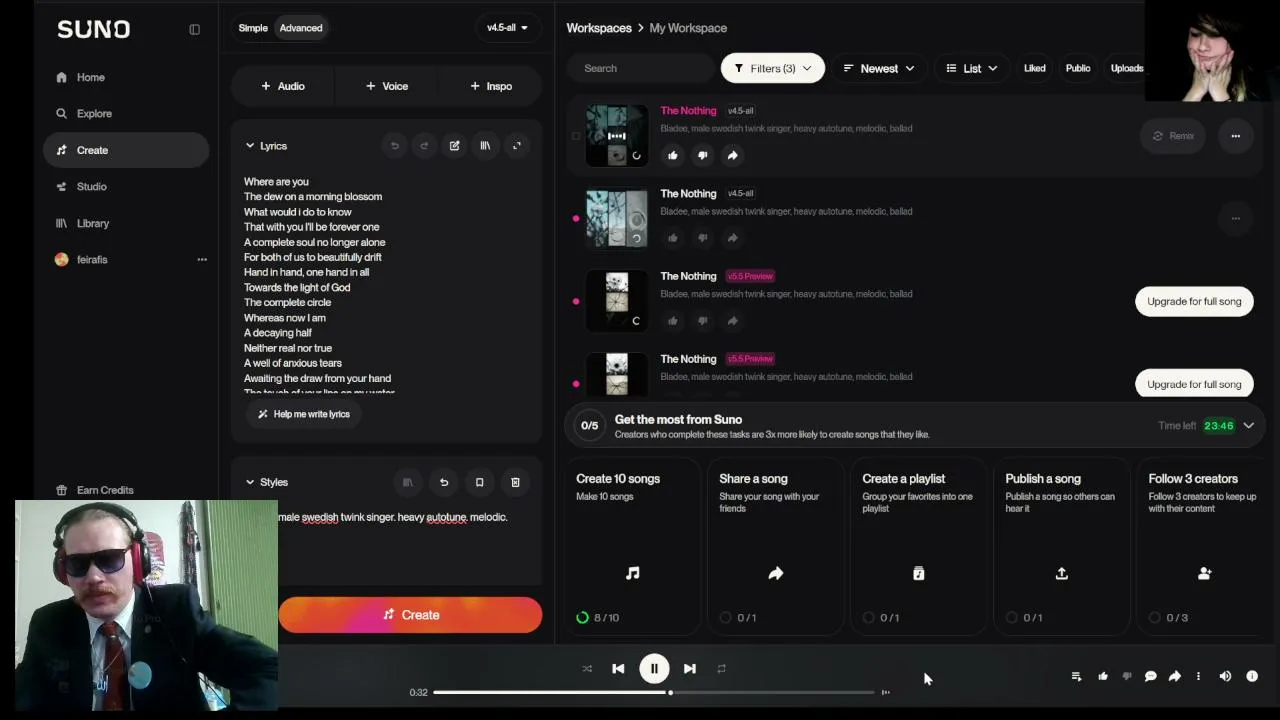Open the Newest sort dropdown
Screen dimensions: 1280x720
coord(879,68)
